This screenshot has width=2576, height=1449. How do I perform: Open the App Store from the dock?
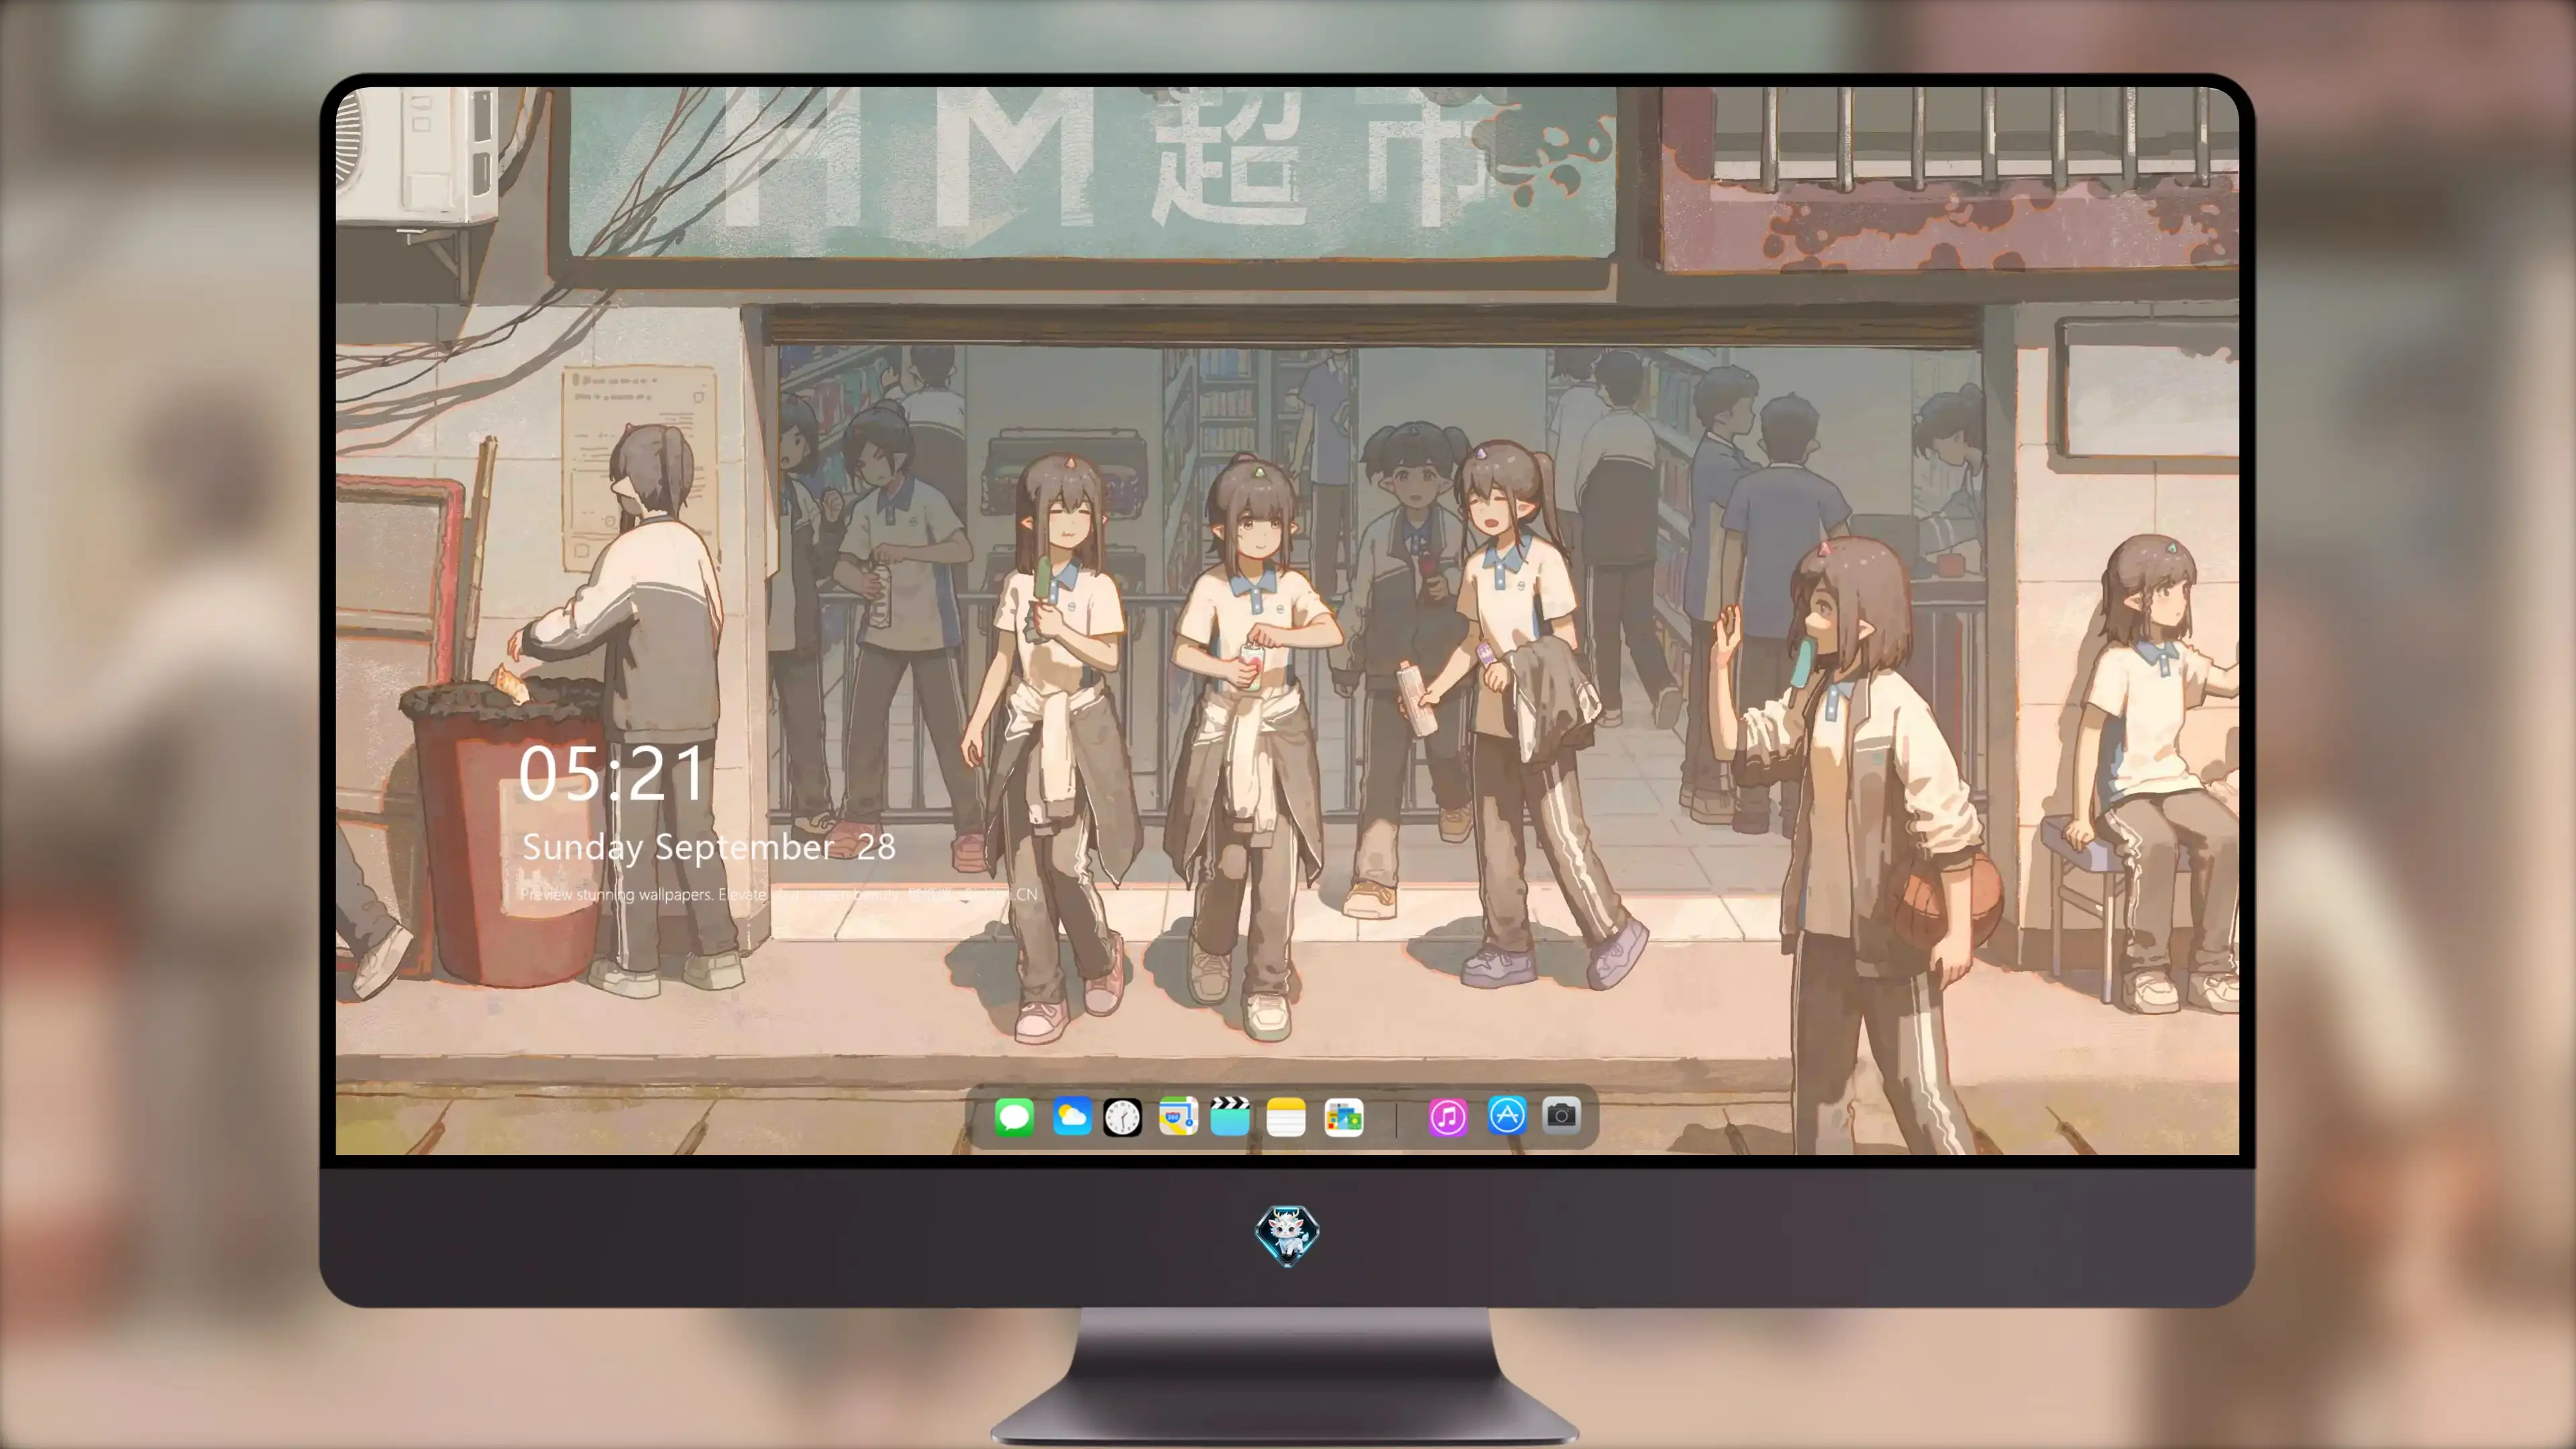1507,1116
